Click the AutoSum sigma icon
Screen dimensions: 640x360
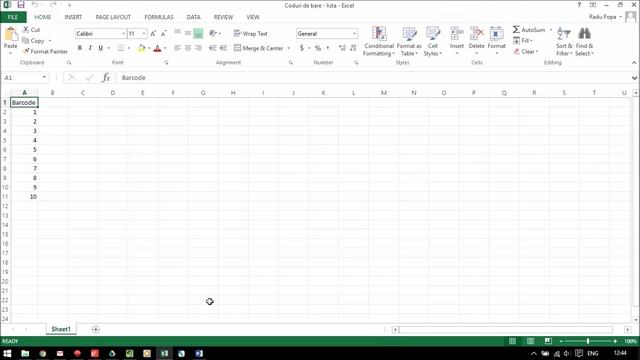(516, 29)
